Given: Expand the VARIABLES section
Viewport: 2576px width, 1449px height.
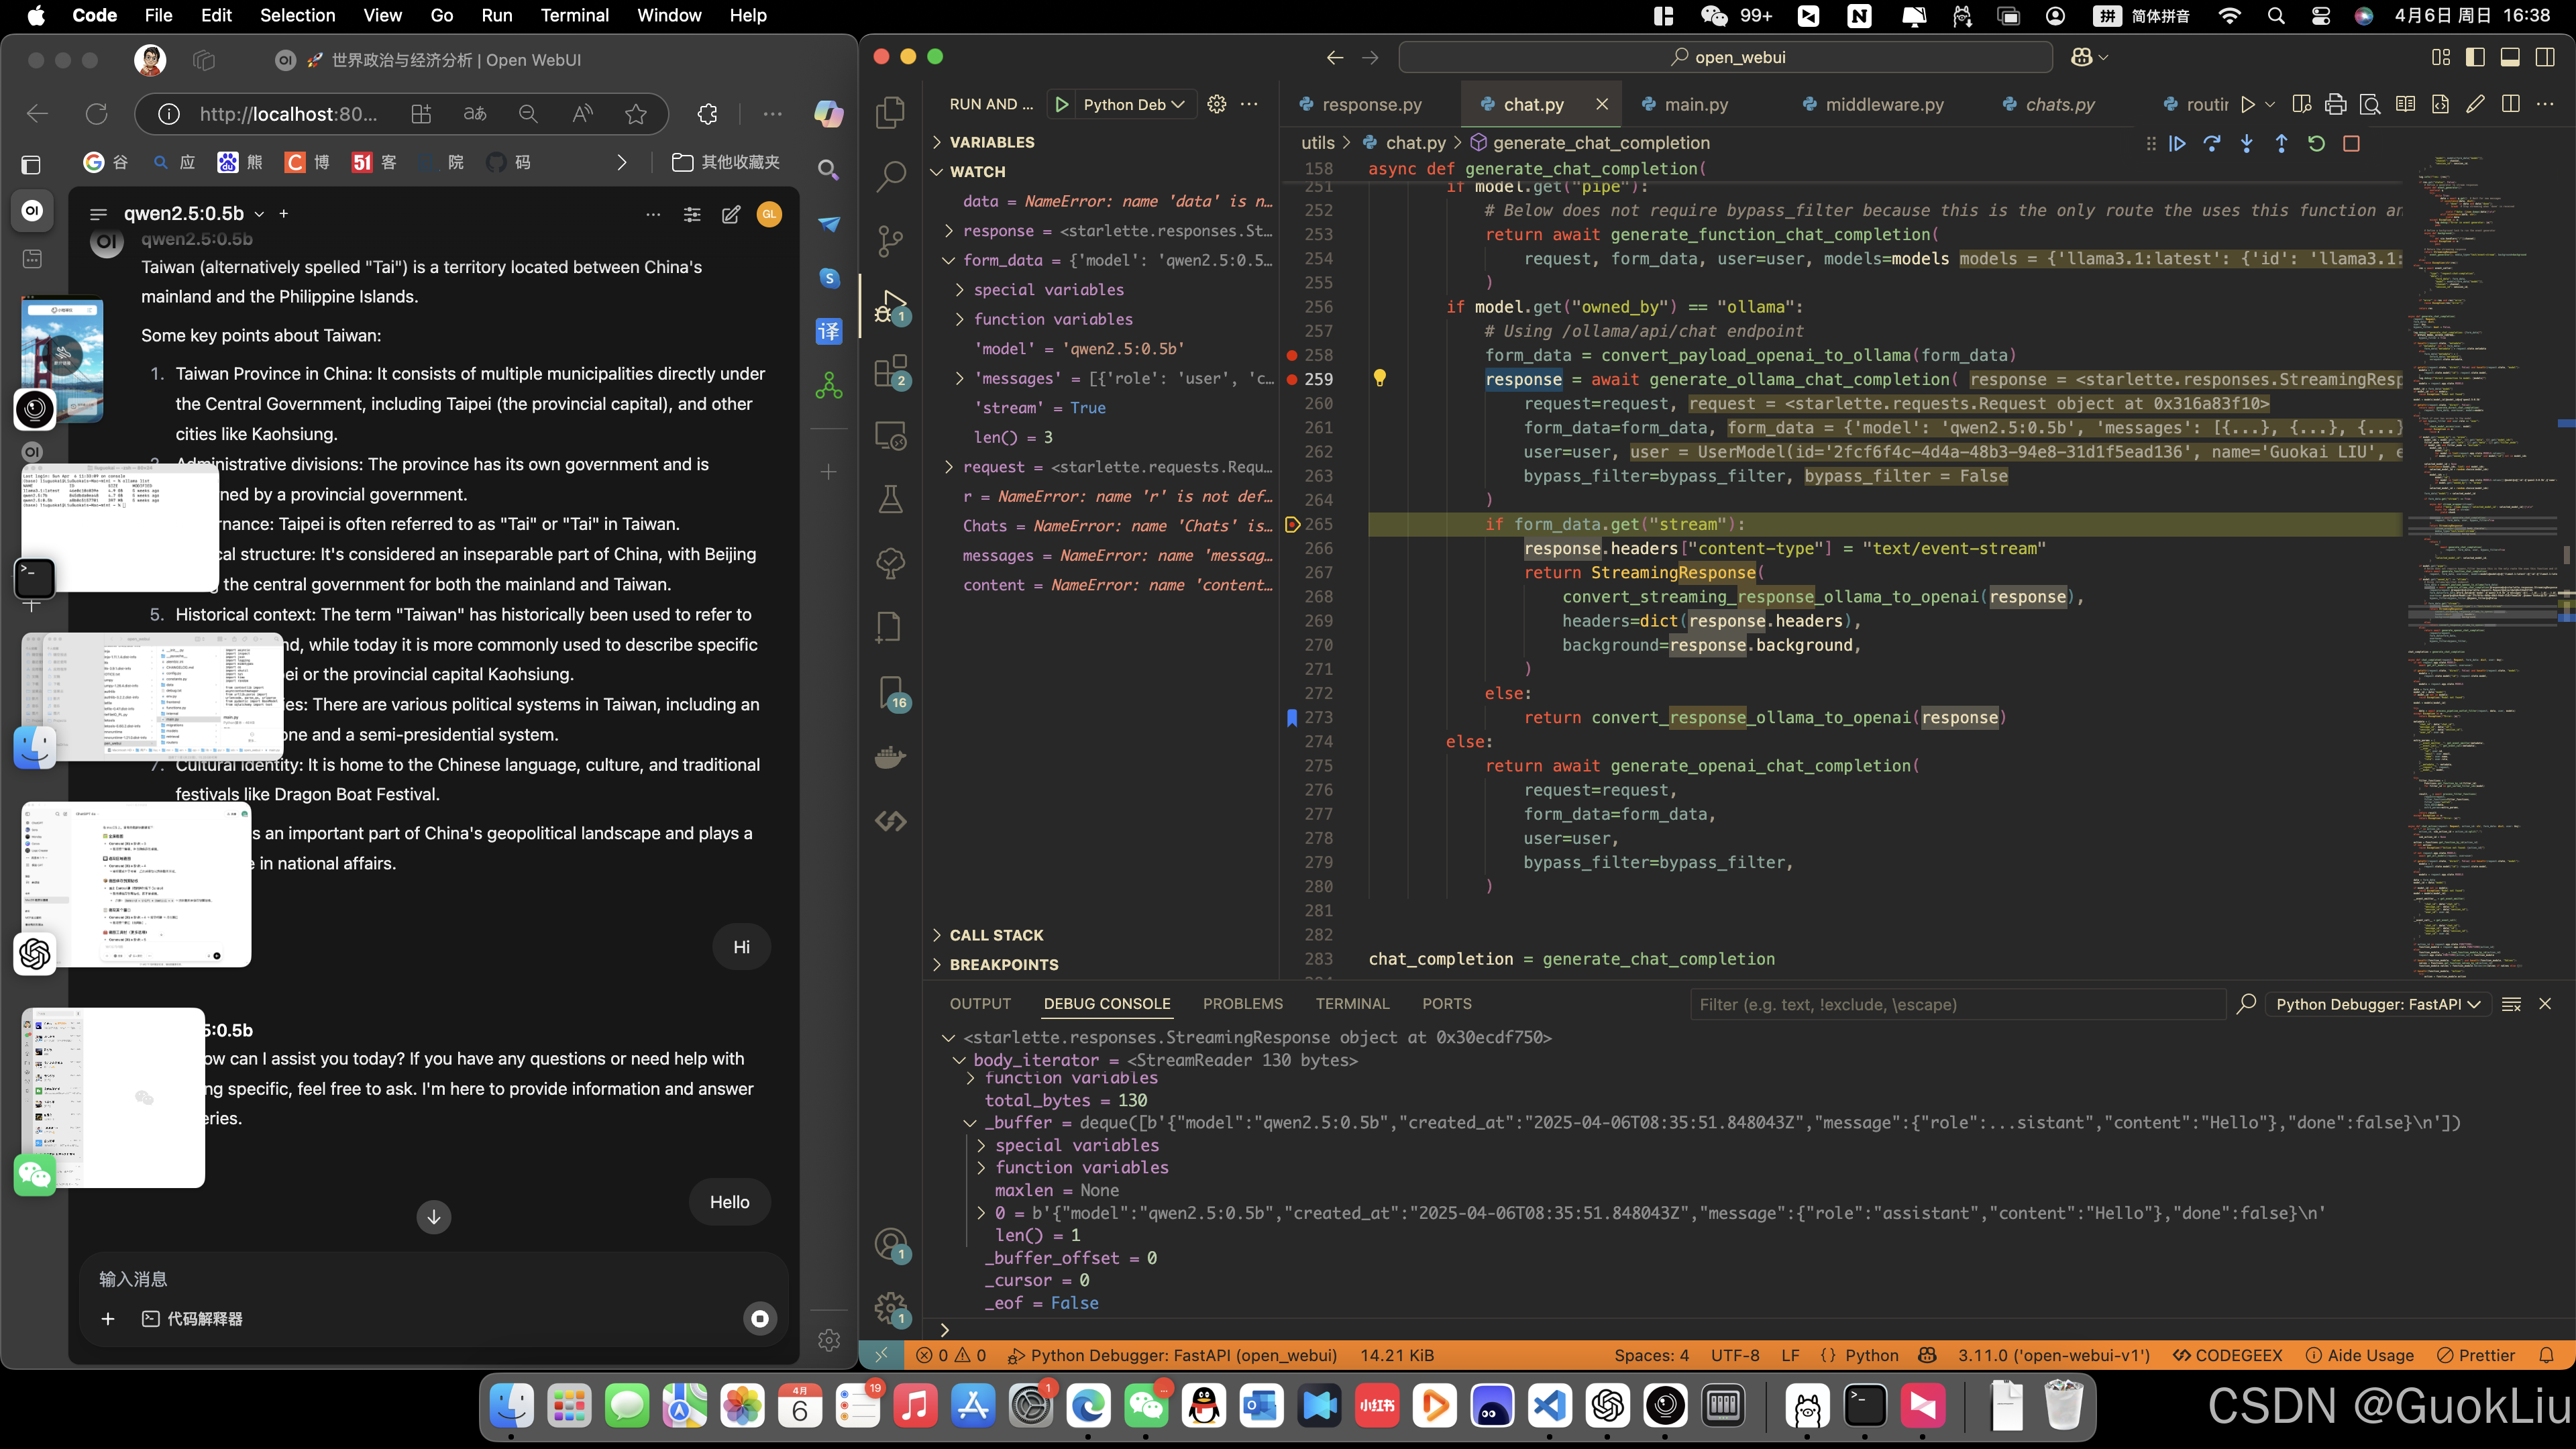Looking at the screenshot, I should tap(991, 142).
